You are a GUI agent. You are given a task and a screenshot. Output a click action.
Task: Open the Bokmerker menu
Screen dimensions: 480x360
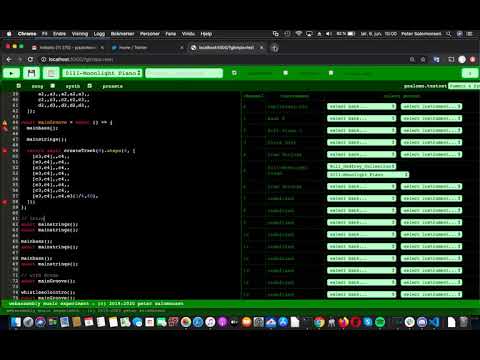(122, 34)
